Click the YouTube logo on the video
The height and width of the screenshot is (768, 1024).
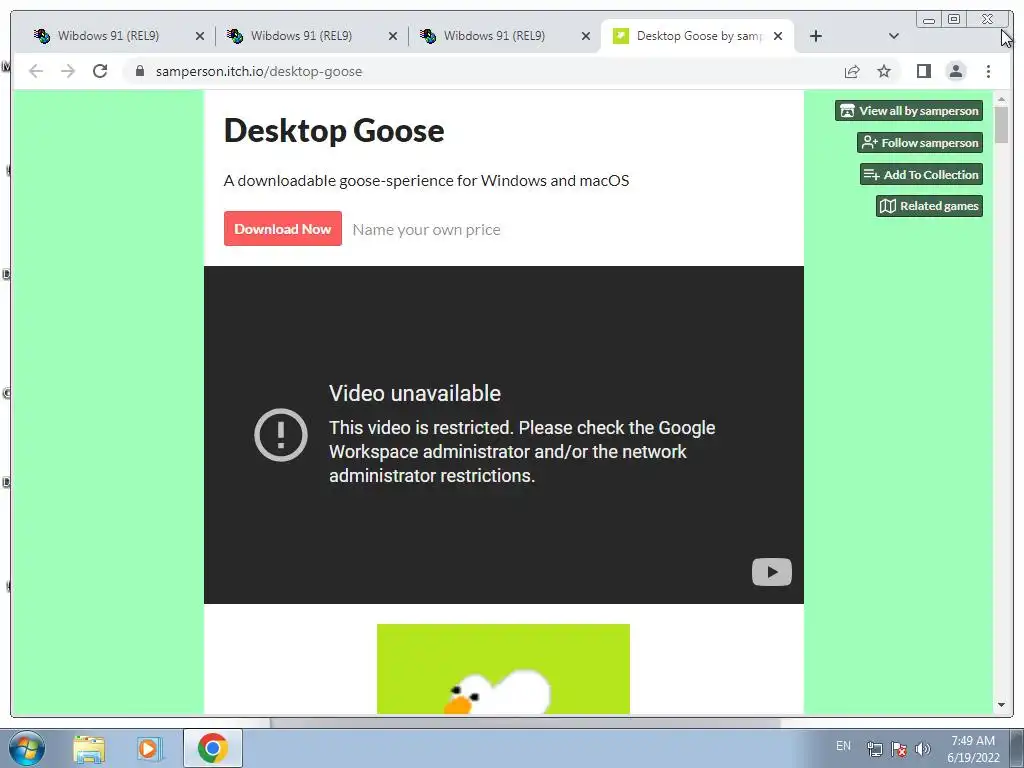(771, 572)
